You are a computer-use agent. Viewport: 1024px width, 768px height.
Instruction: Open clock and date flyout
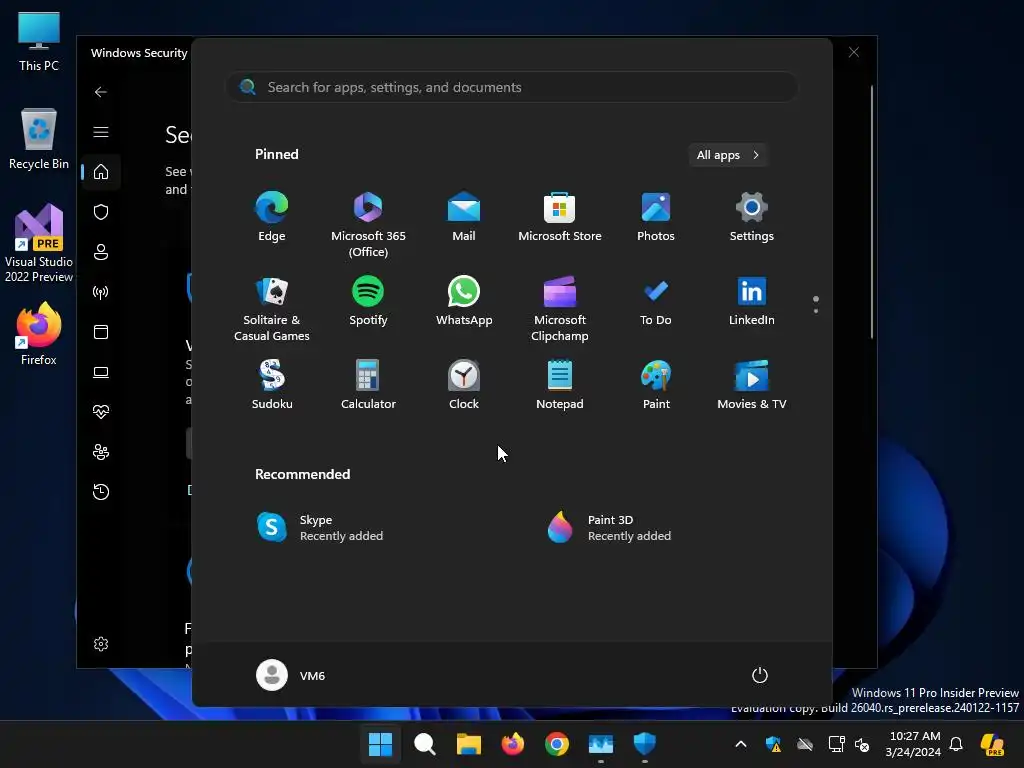point(914,744)
